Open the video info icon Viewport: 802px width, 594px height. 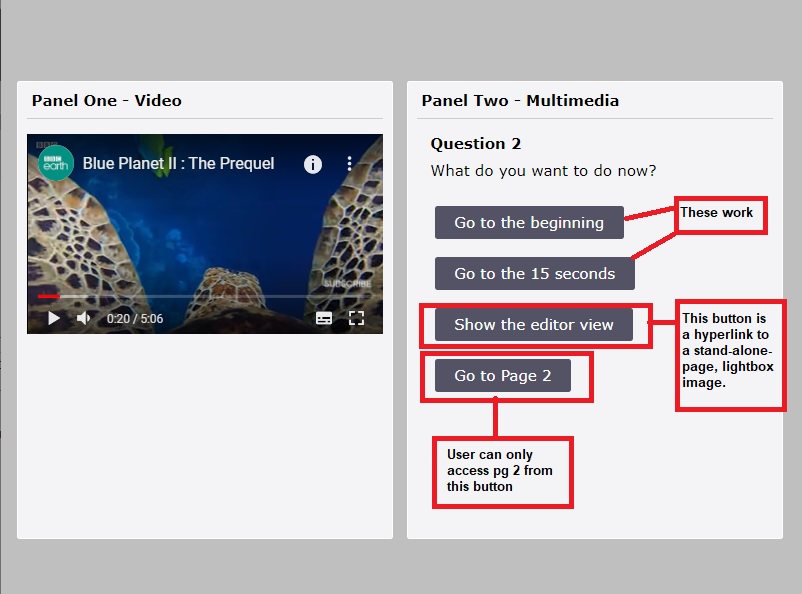pyautogui.click(x=313, y=164)
